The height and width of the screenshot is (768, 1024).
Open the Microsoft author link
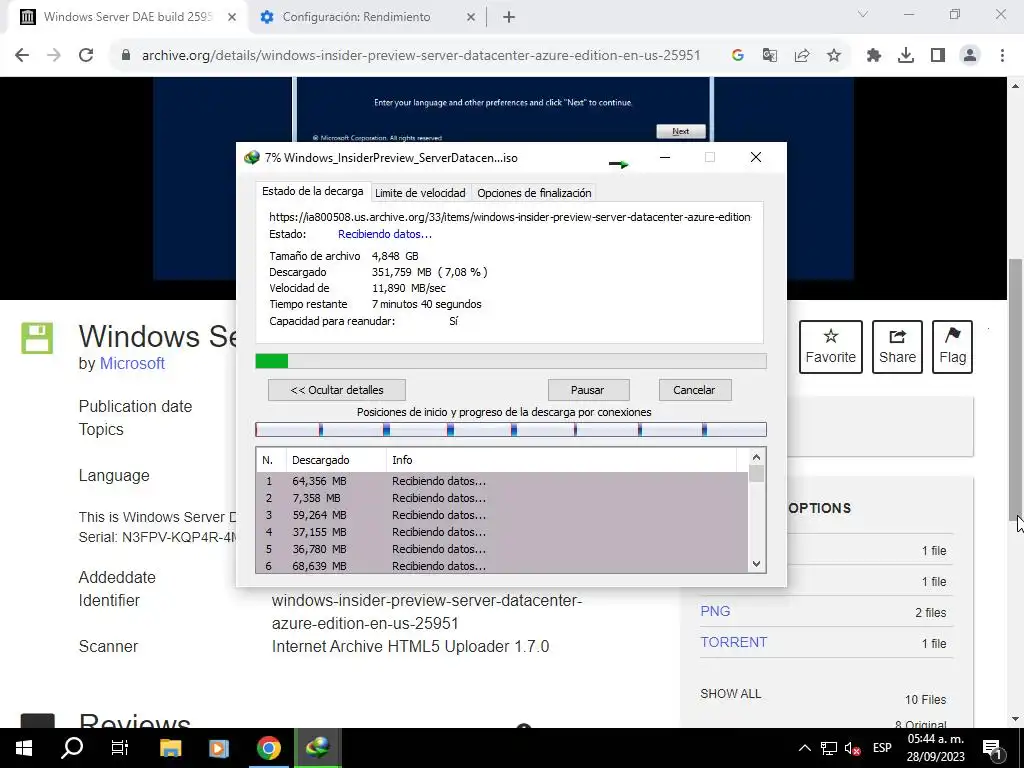132,364
